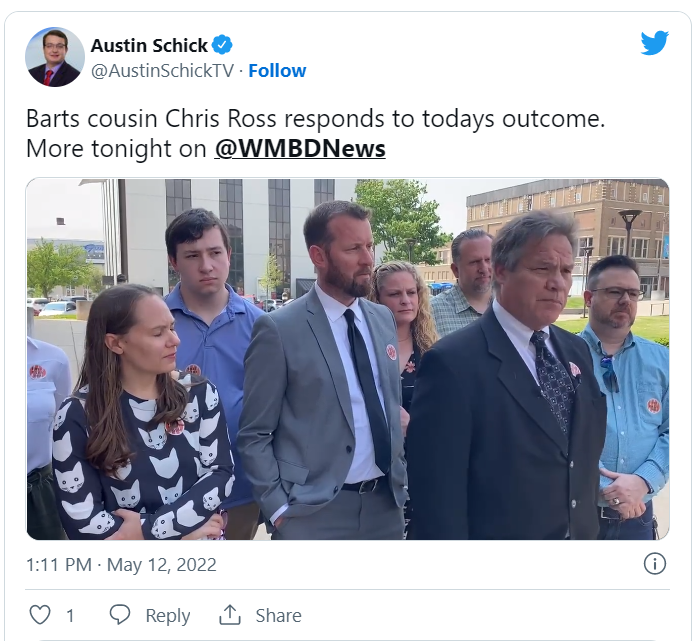The height and width of the screenshot is (641, 700).
Task: Open the 1:11 PM May 12, 2022 timestamp
Action: [121, 565]
